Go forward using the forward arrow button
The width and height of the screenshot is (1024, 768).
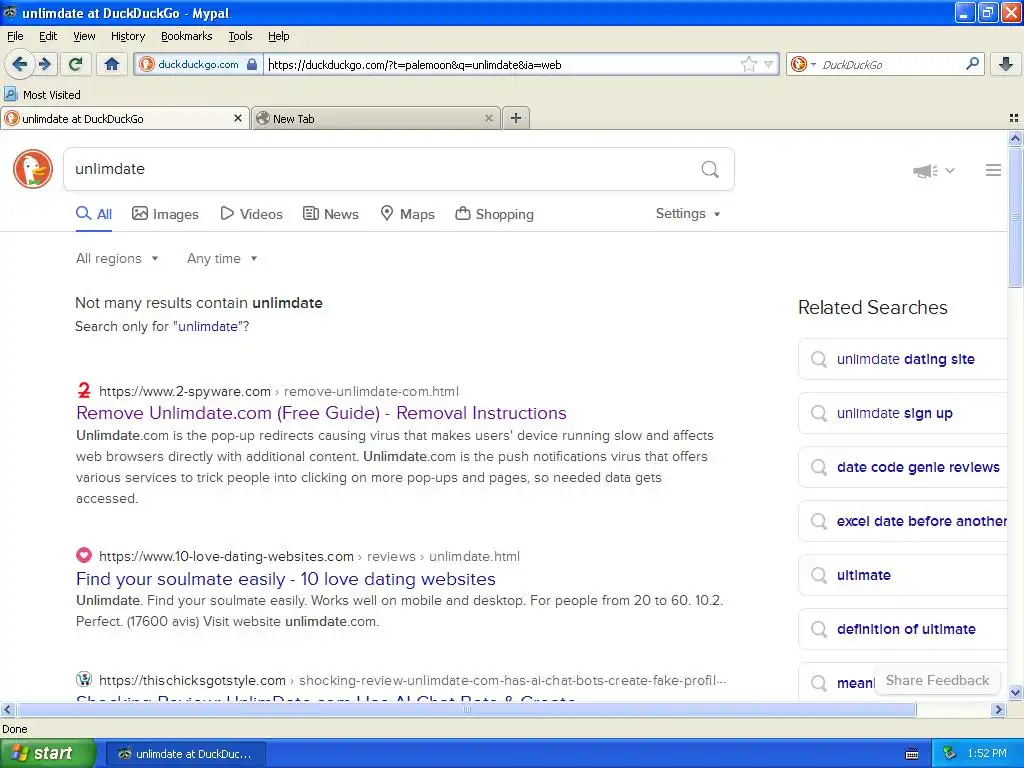(x=45, y=64)
